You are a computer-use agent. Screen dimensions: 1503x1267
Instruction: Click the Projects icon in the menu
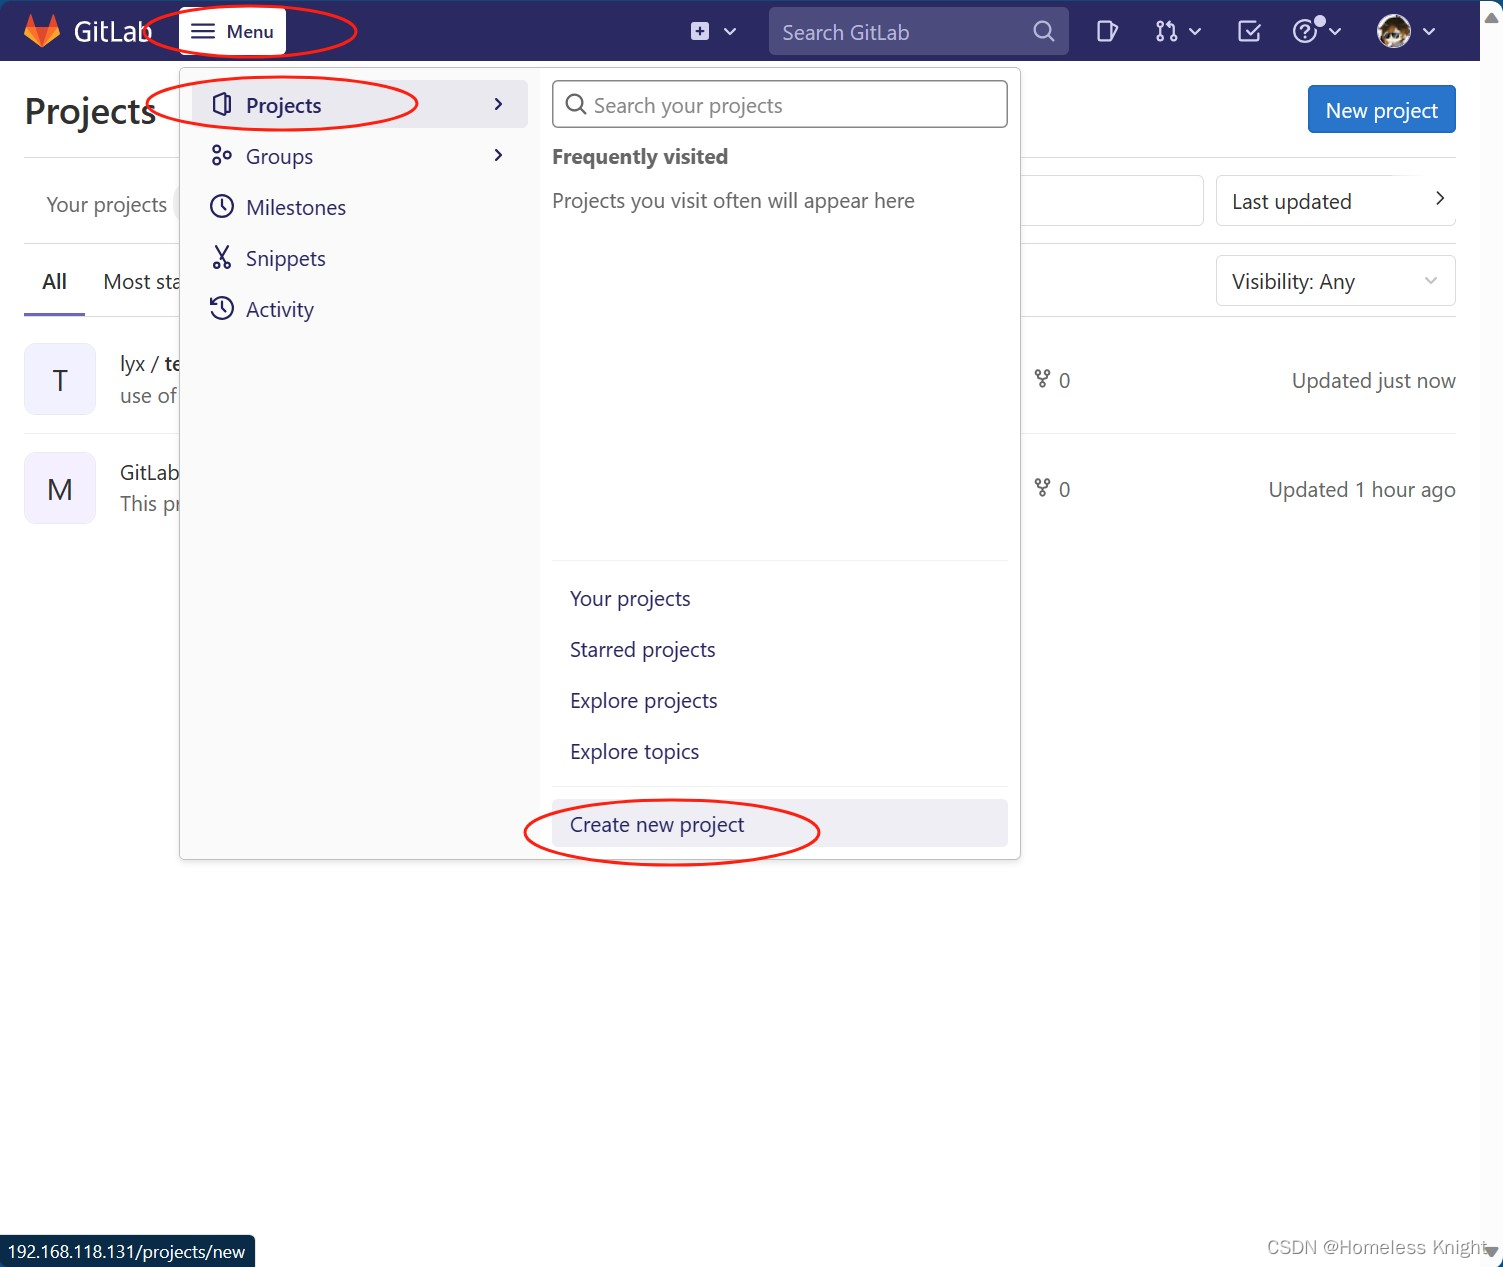point(222,105)
